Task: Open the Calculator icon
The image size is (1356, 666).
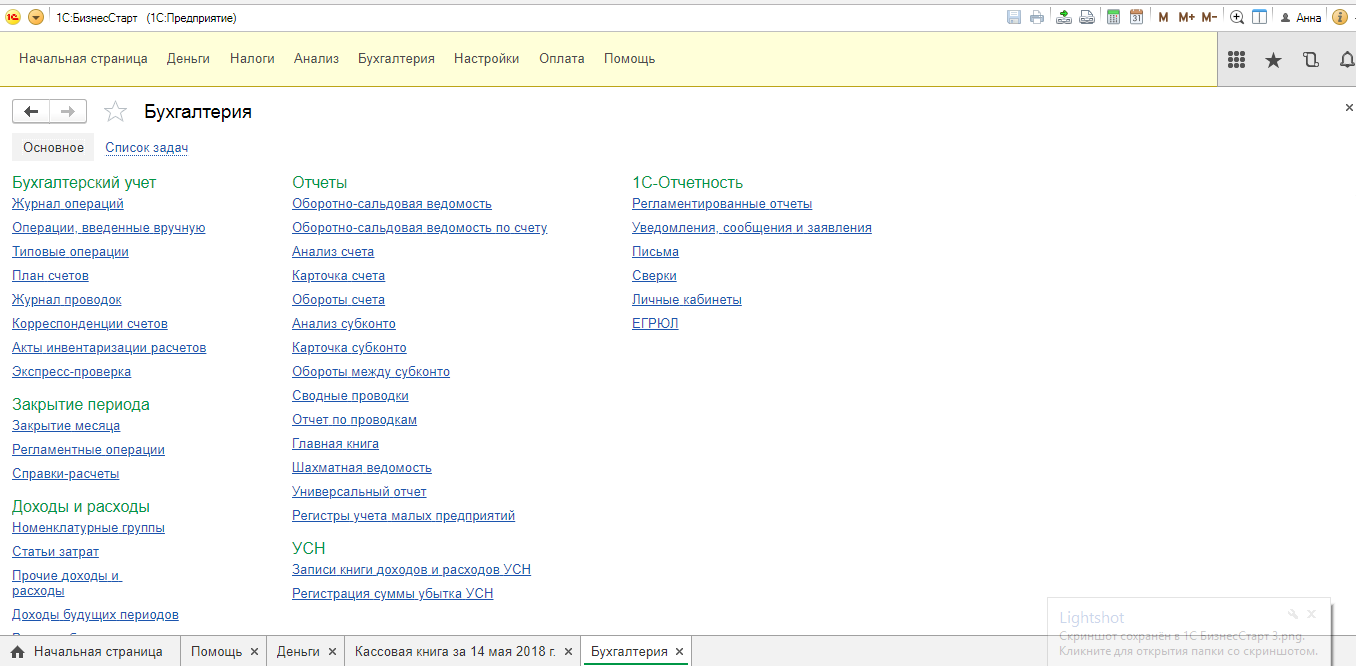Action: 1113,17
